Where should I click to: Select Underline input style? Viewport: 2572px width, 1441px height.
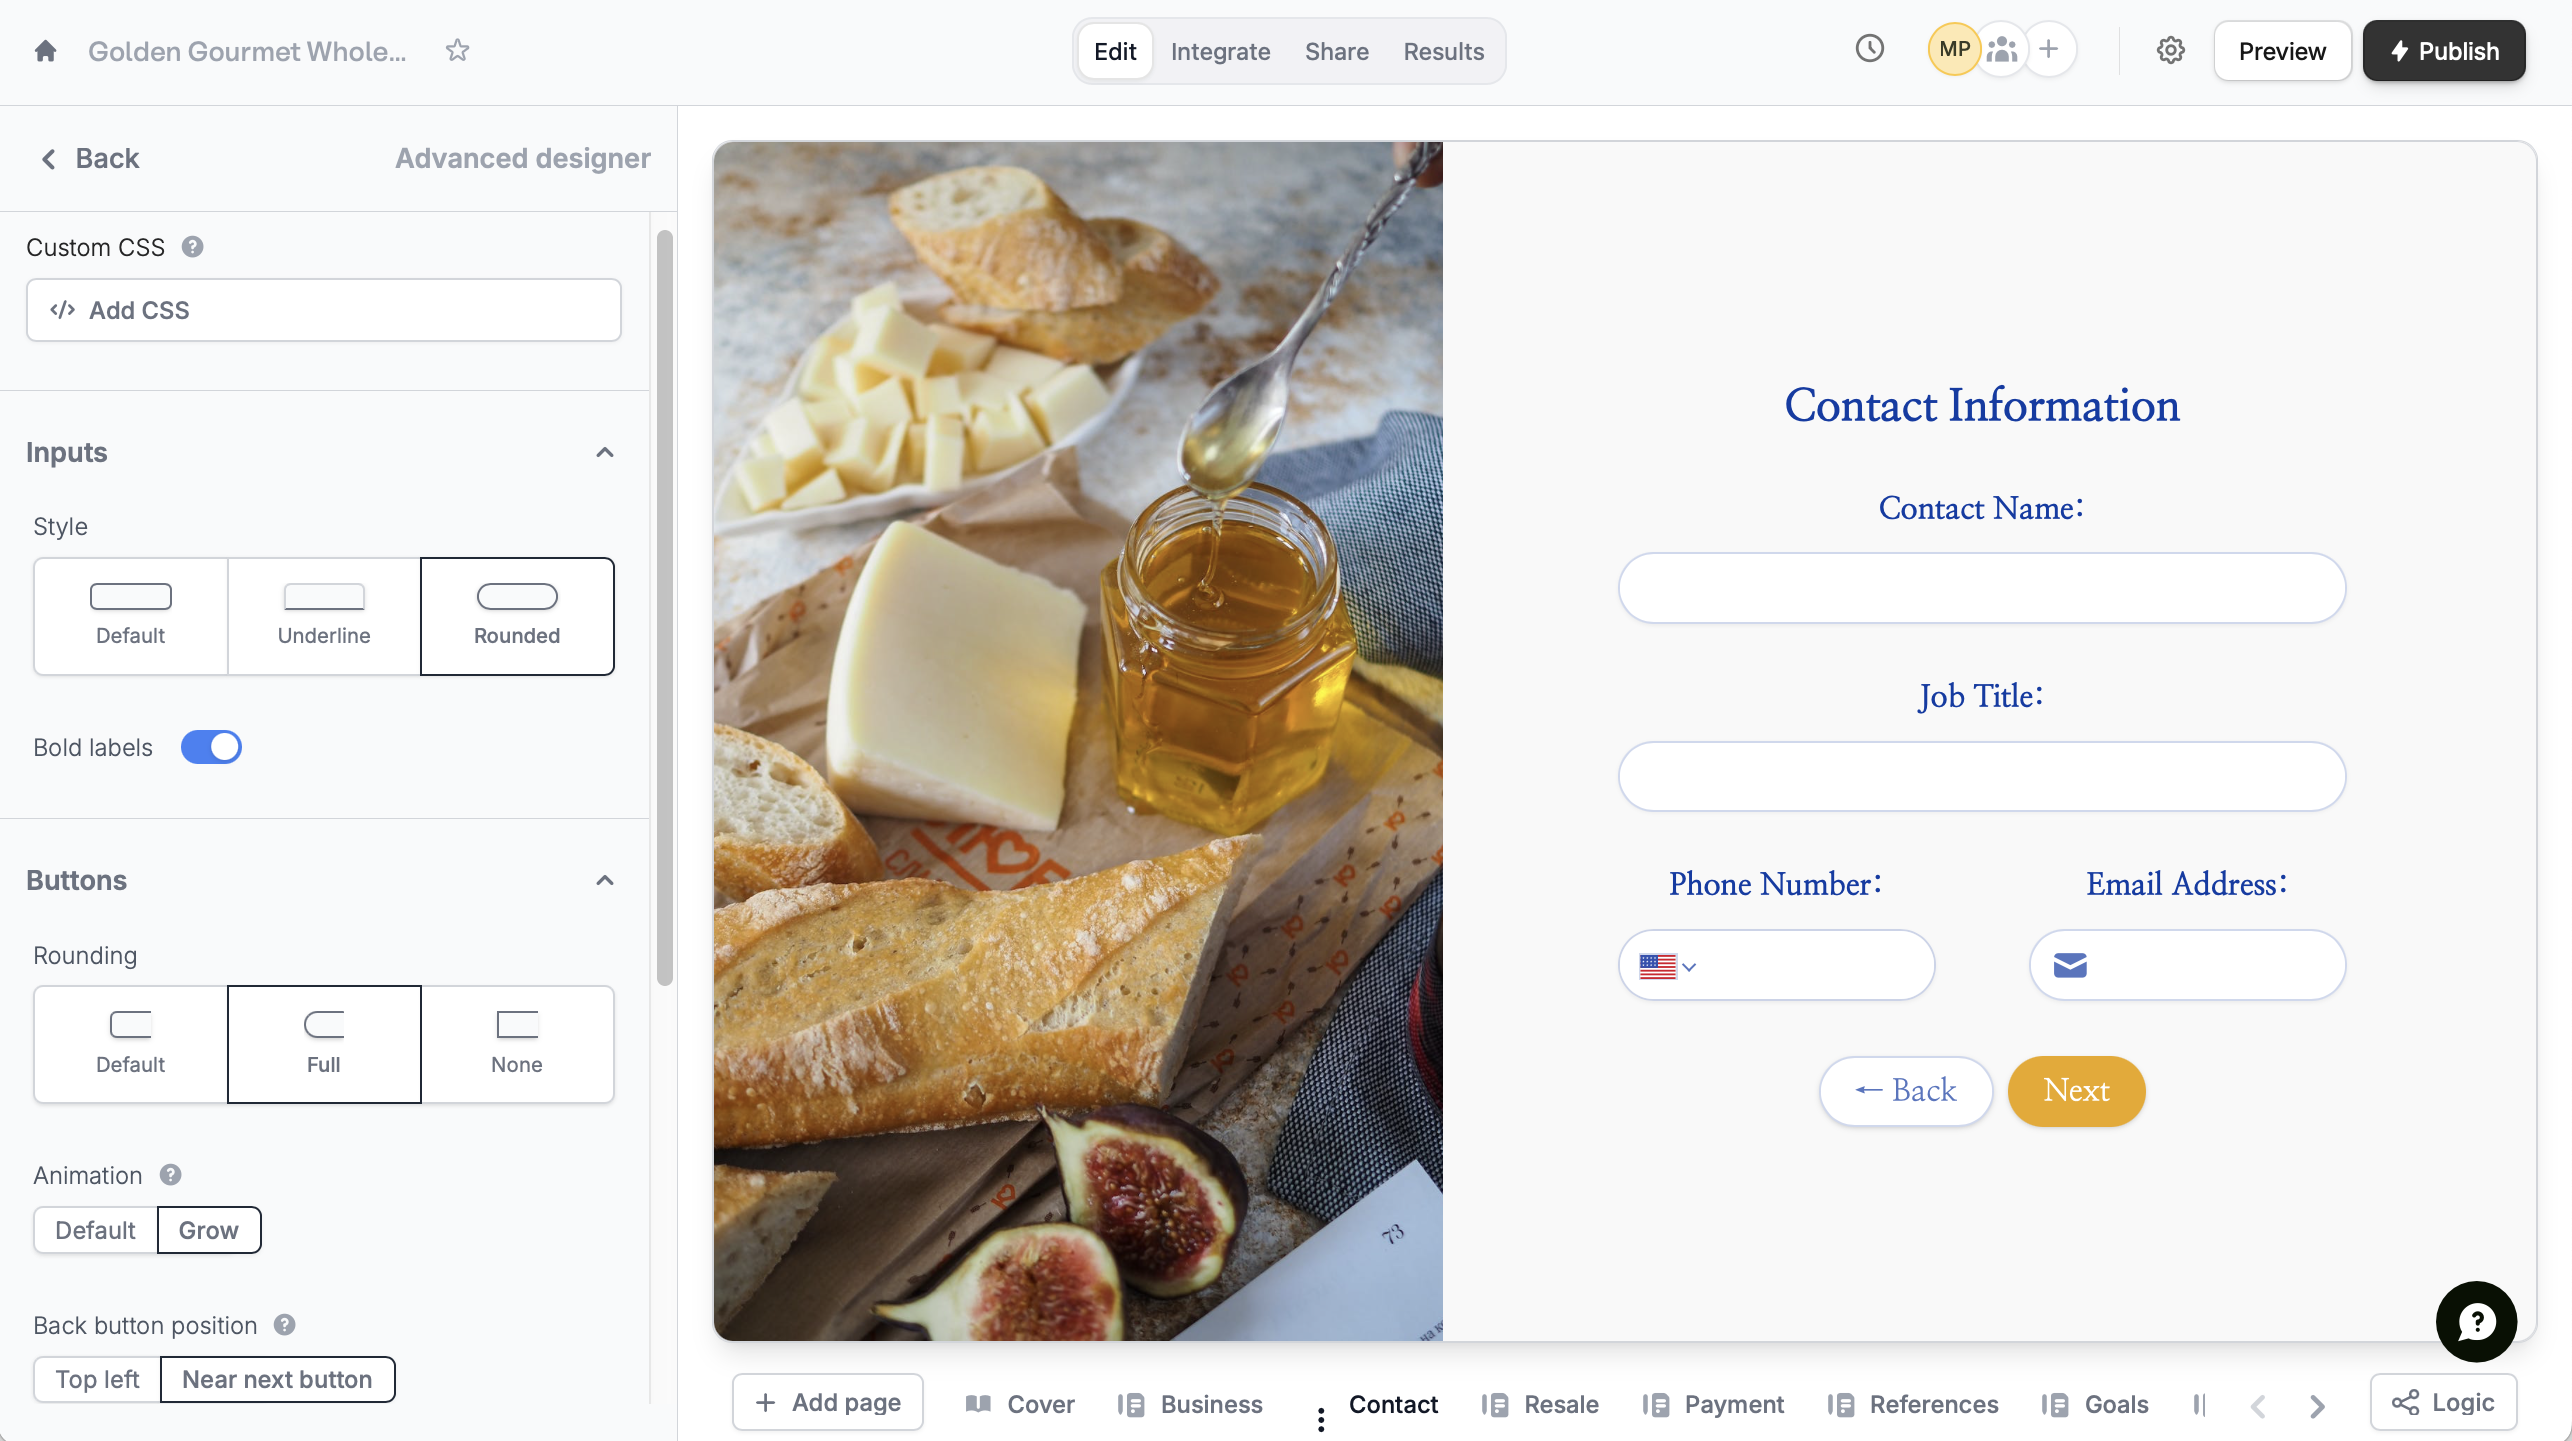click(x=324, y=616)
